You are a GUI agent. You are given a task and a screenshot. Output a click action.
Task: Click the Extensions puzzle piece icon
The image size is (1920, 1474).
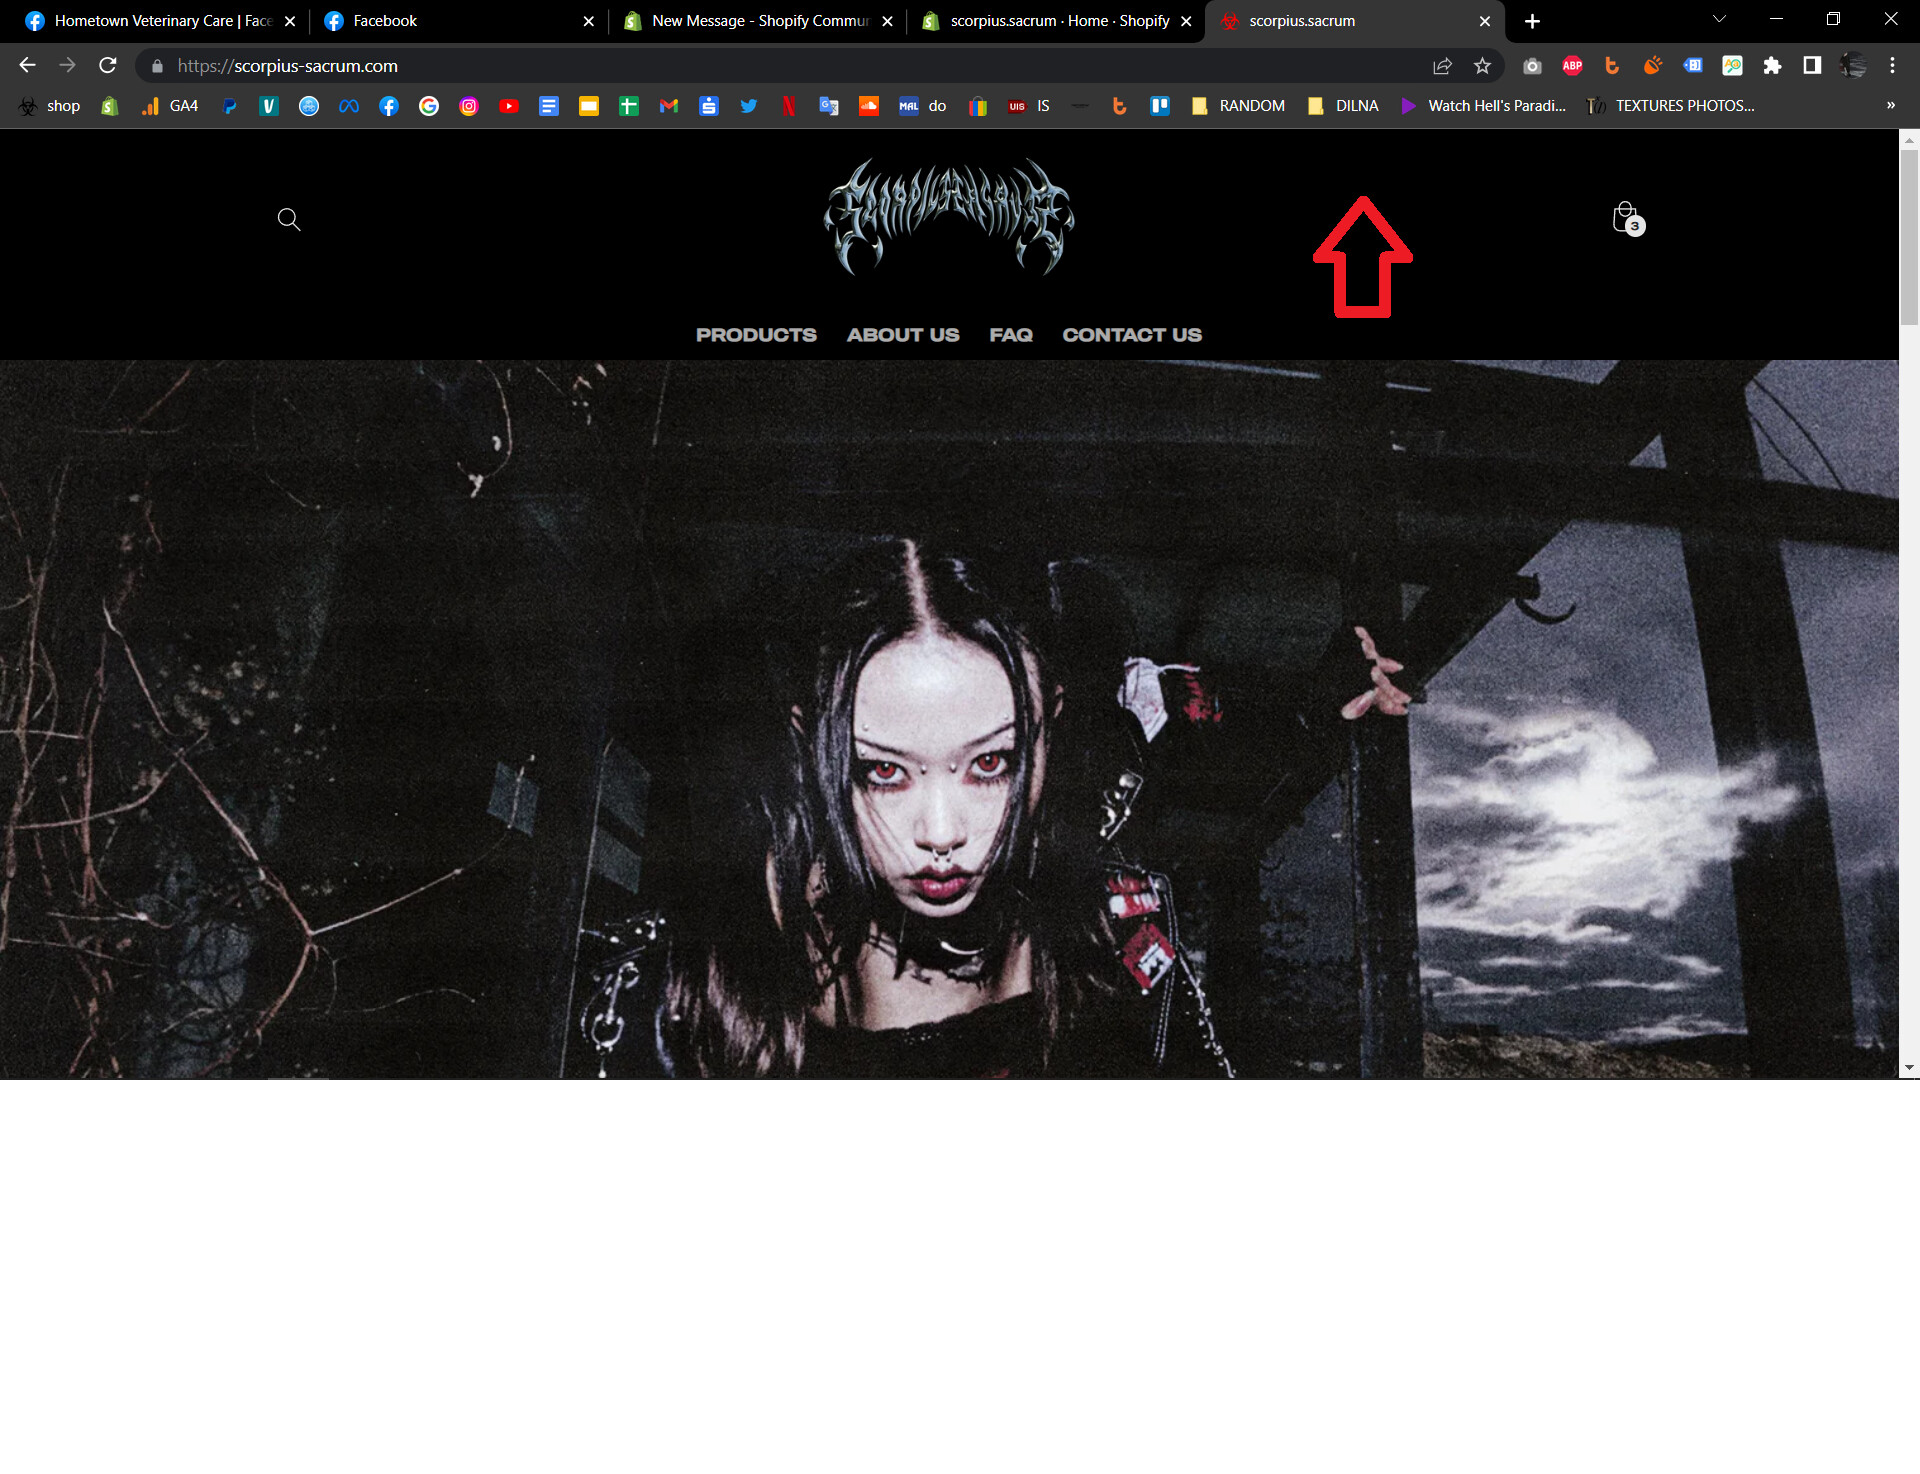click(x=1772, y=66)
